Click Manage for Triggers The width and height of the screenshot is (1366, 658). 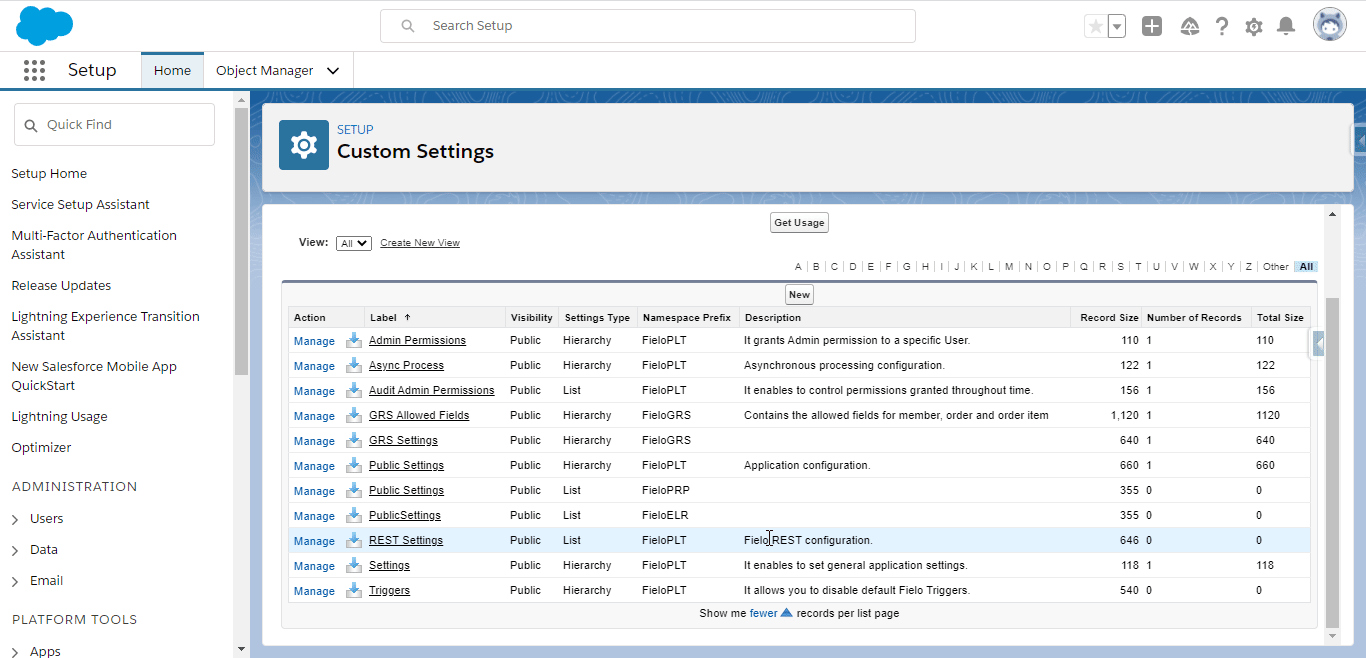click(314, 591)
